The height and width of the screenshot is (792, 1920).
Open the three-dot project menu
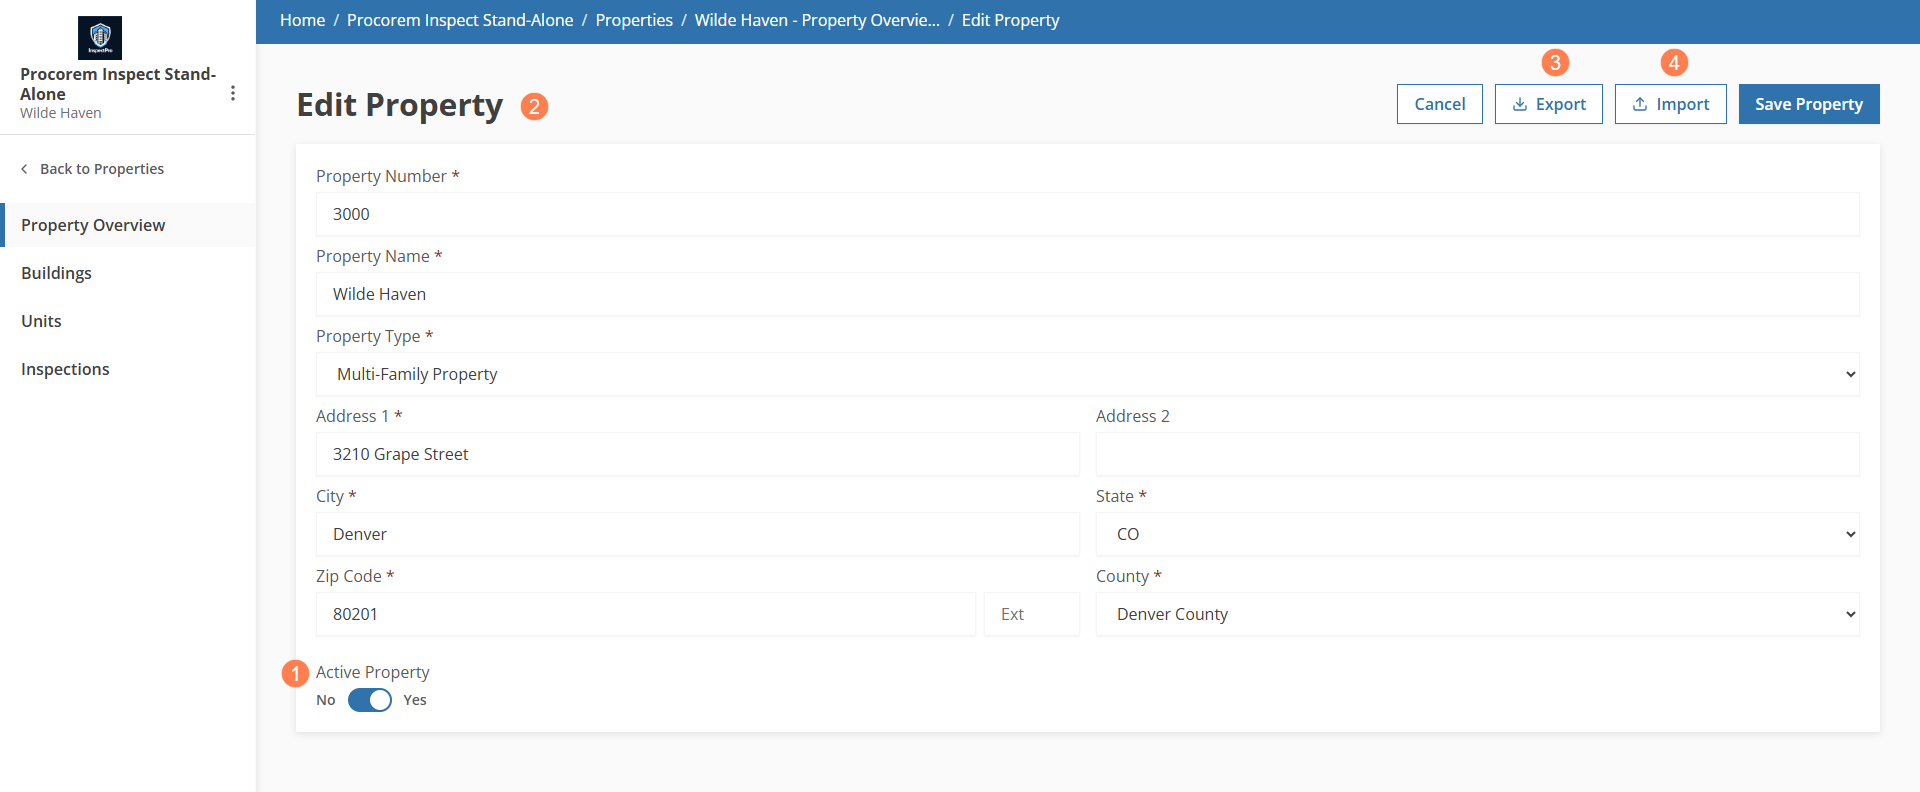point(233,93)
